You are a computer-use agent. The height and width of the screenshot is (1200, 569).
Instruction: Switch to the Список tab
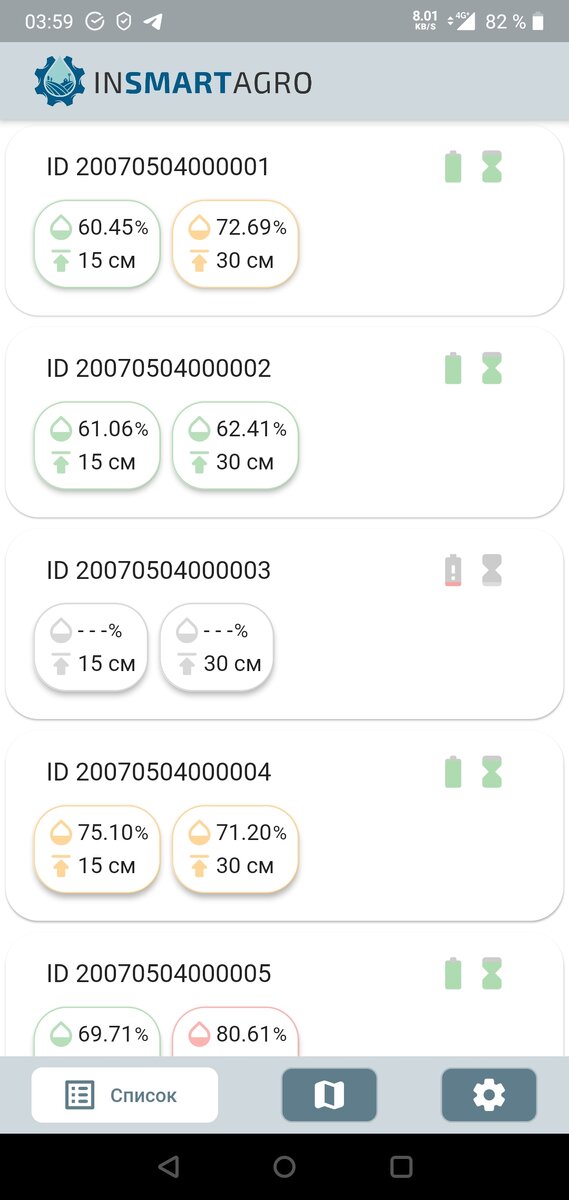click(x=124, y=1095)
